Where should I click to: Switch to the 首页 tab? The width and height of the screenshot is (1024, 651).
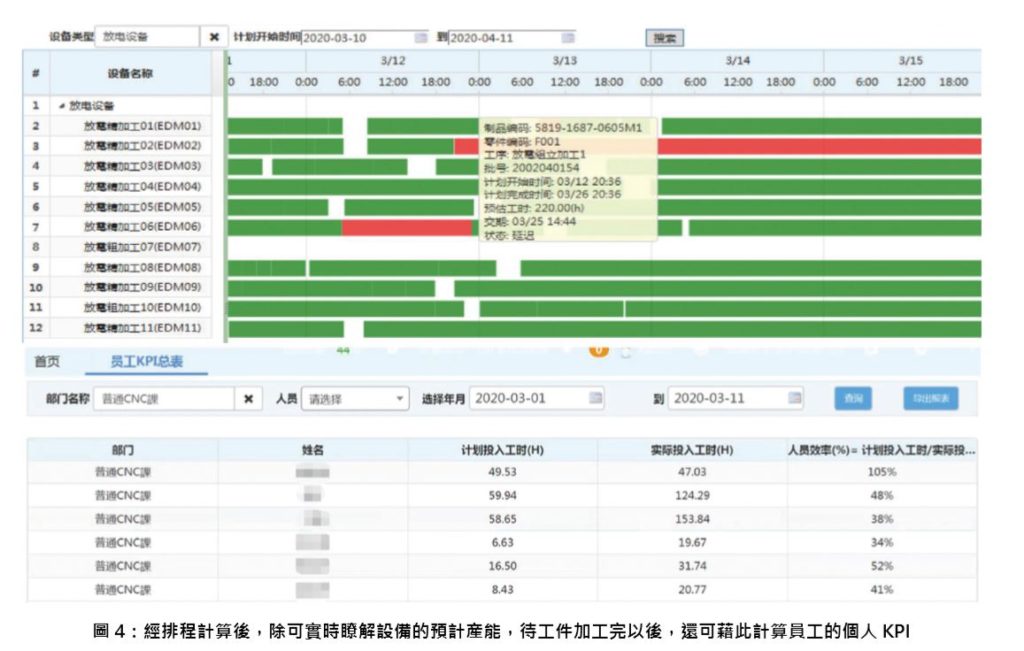pos(47,362)
